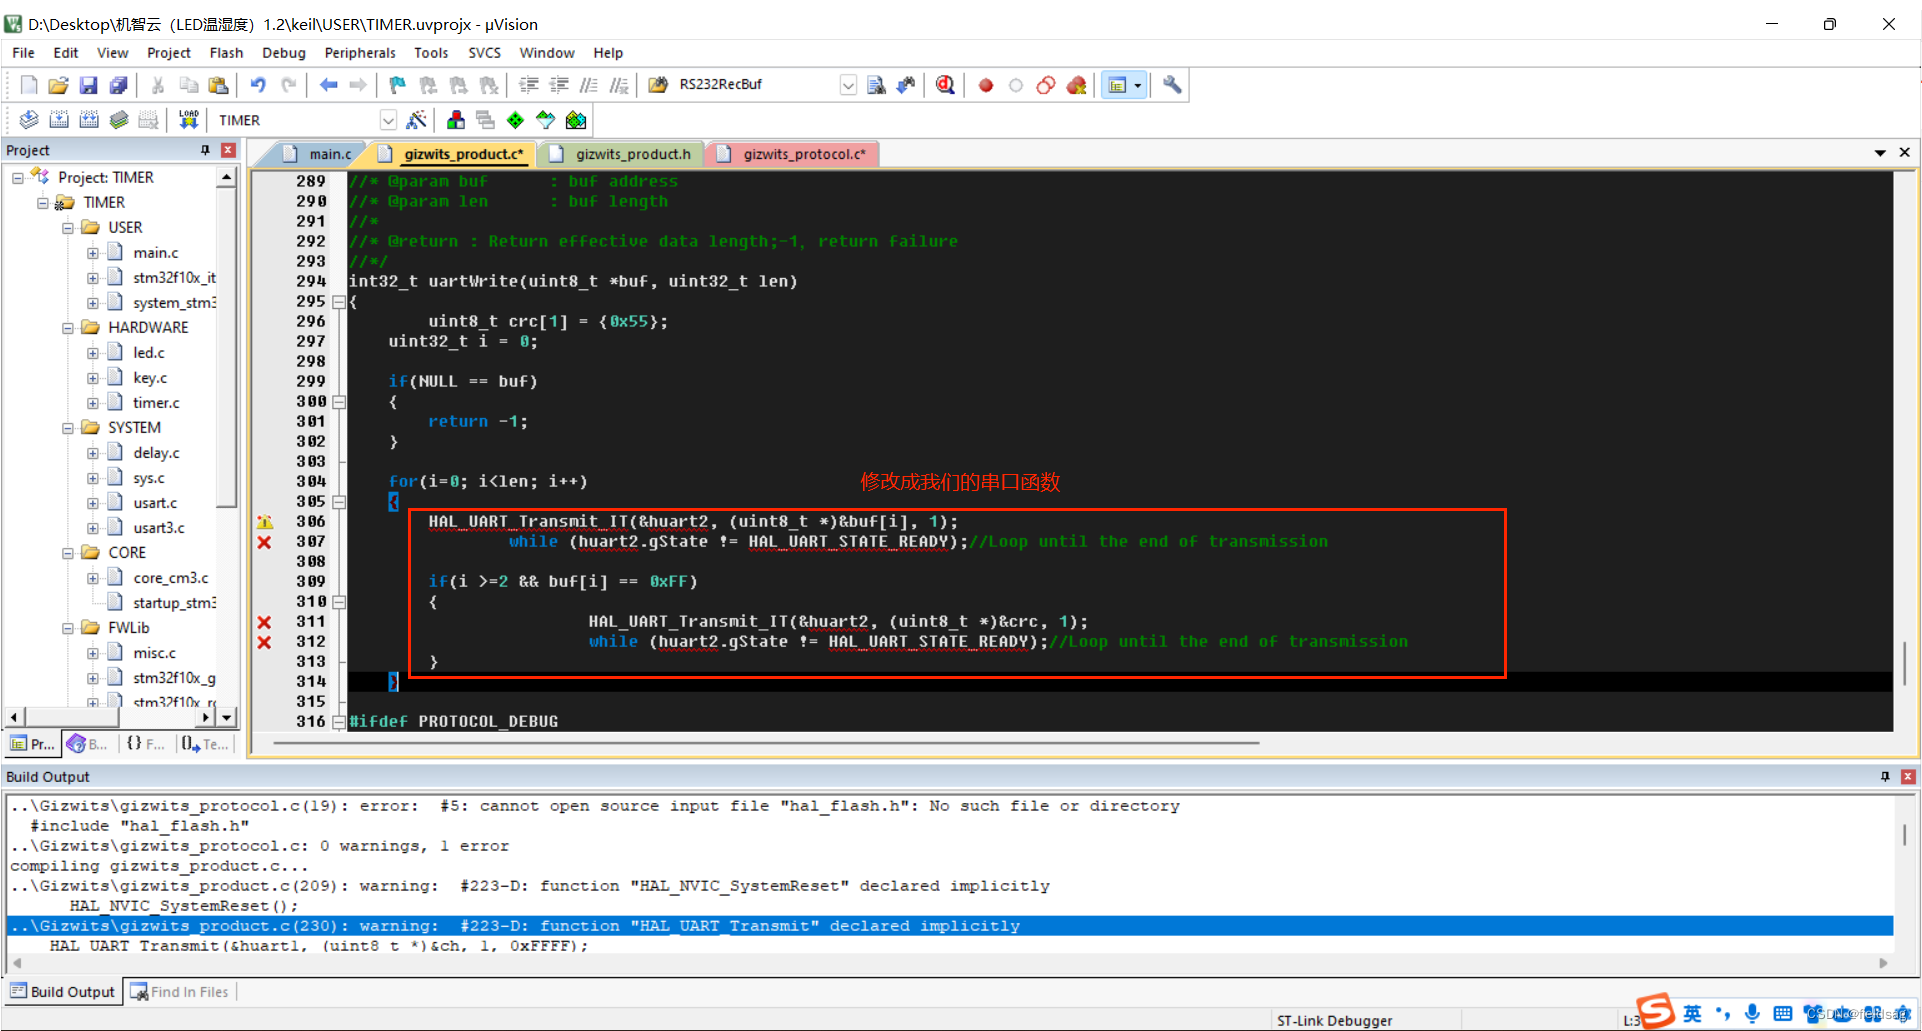Click the Project panel's down arrow
Image resolution: width=1922 pixels, height=1031 pixels.
tap(227, 717)
